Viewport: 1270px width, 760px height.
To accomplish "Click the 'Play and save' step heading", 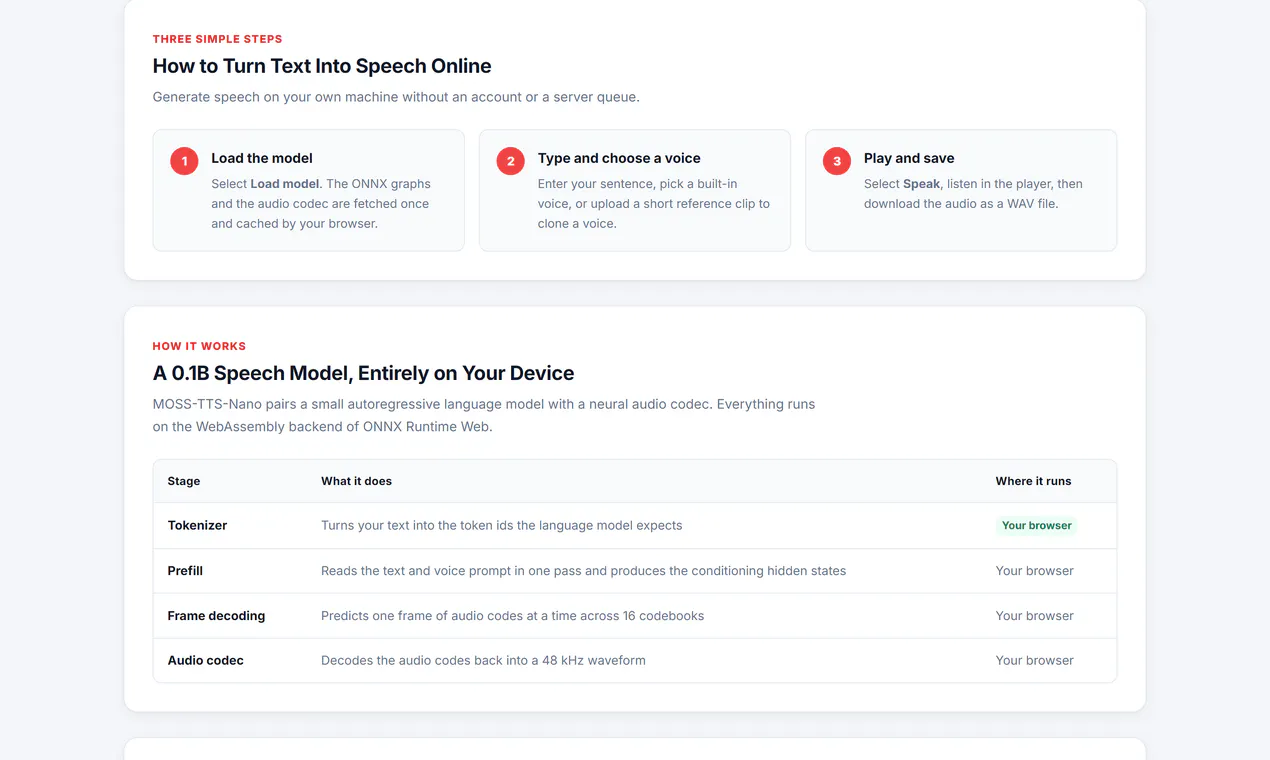I will click(x=909, y=158).
